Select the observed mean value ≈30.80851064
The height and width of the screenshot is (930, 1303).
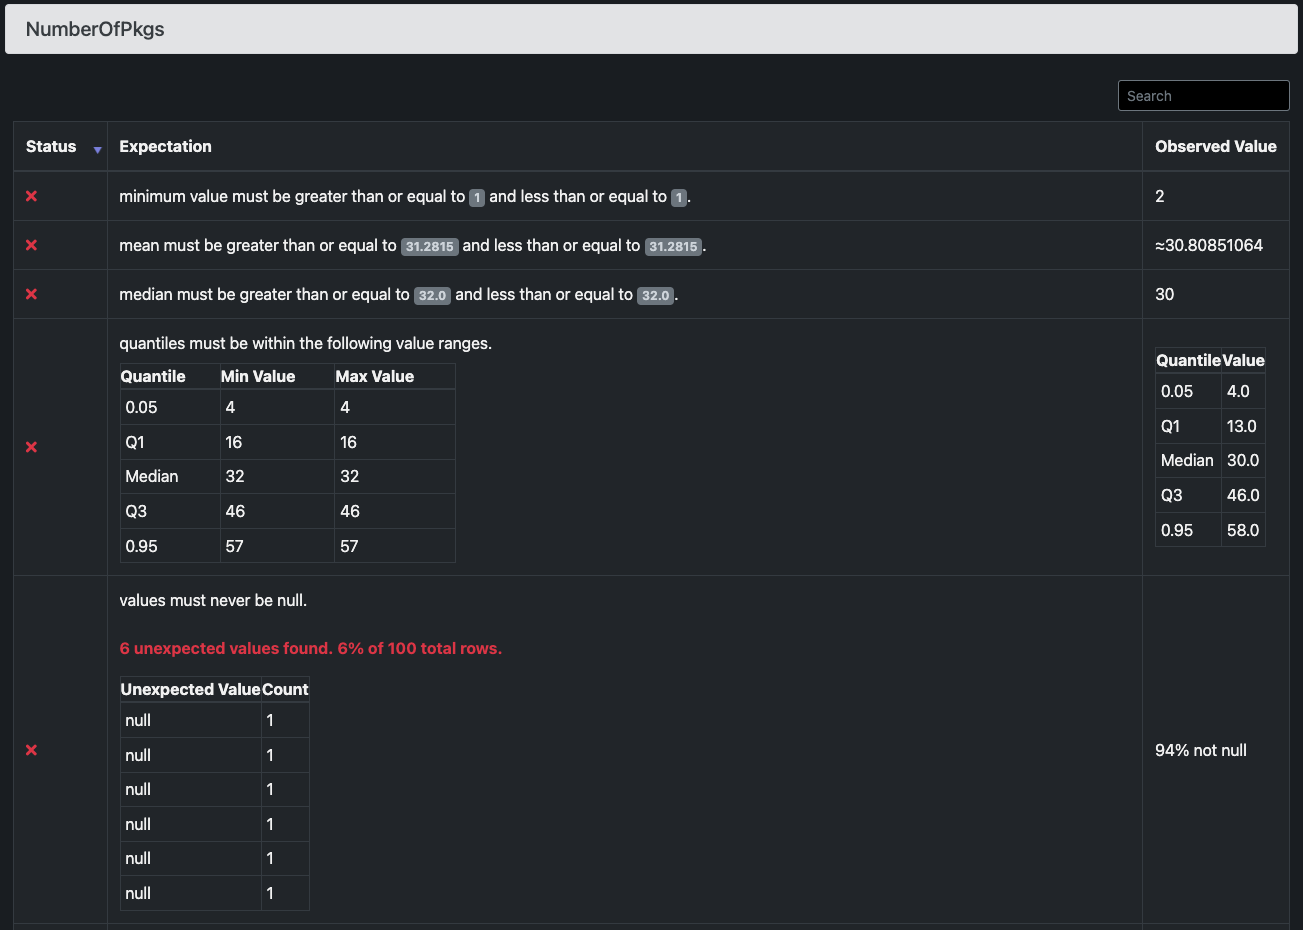coord(1208,245)
